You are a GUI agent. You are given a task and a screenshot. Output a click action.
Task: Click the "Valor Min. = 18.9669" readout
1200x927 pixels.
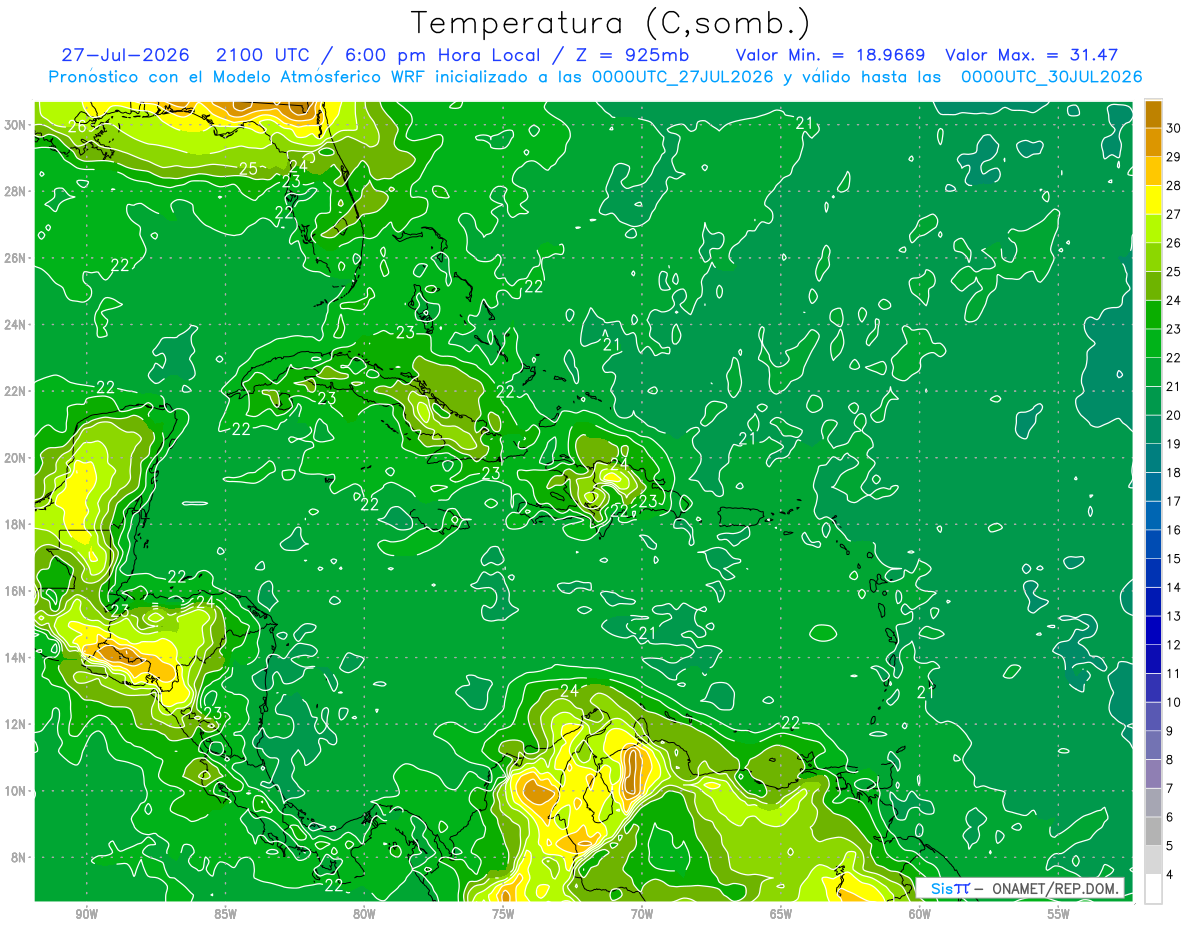[x=830, y=55]
